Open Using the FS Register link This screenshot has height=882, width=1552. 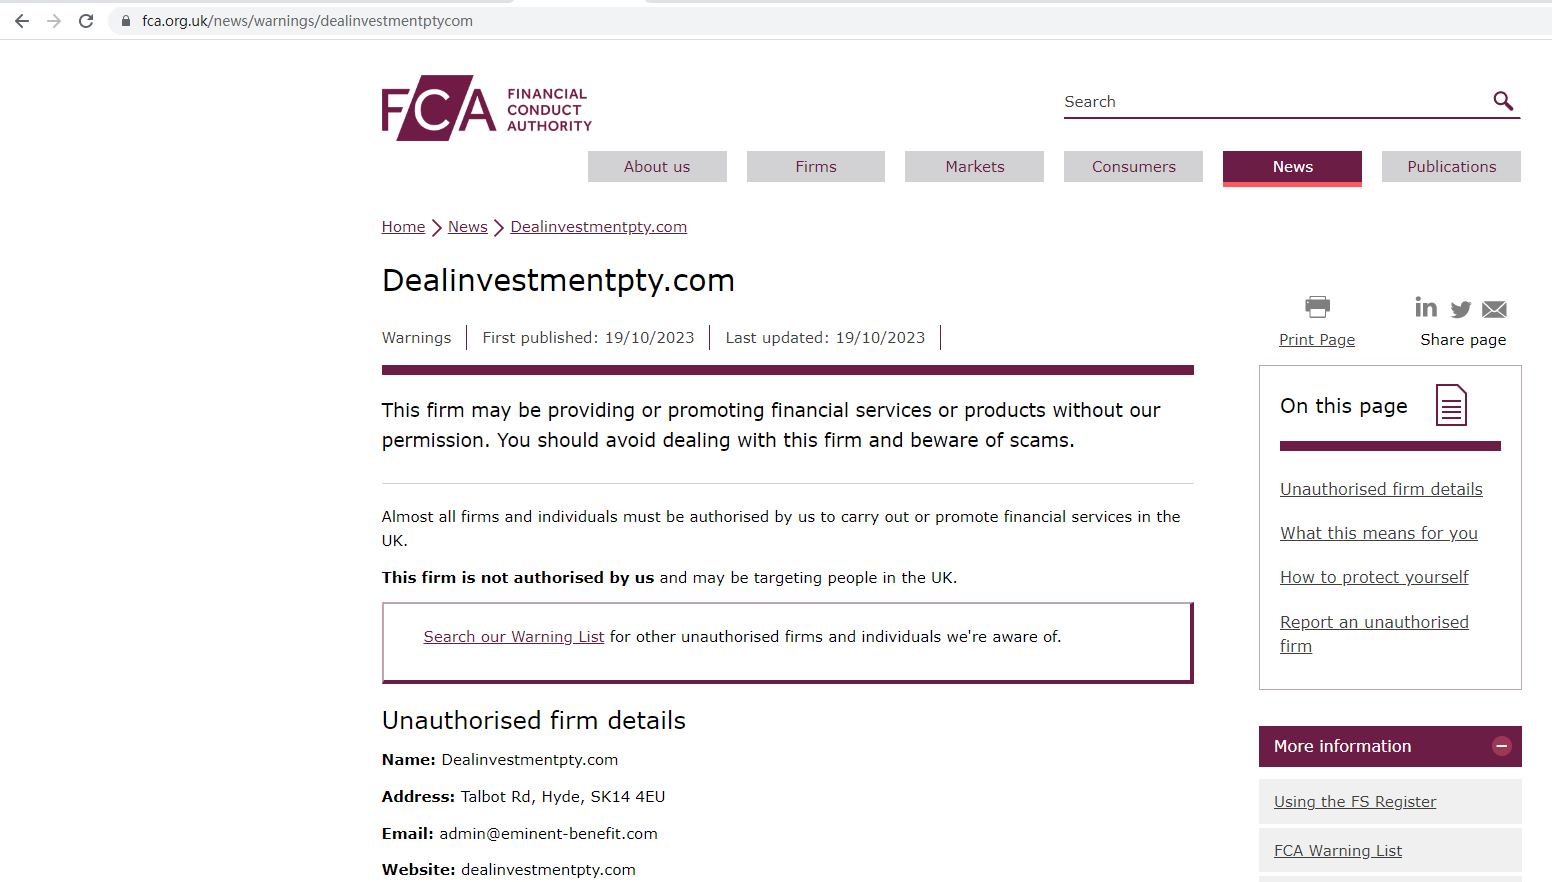[x=1354, y=802]
